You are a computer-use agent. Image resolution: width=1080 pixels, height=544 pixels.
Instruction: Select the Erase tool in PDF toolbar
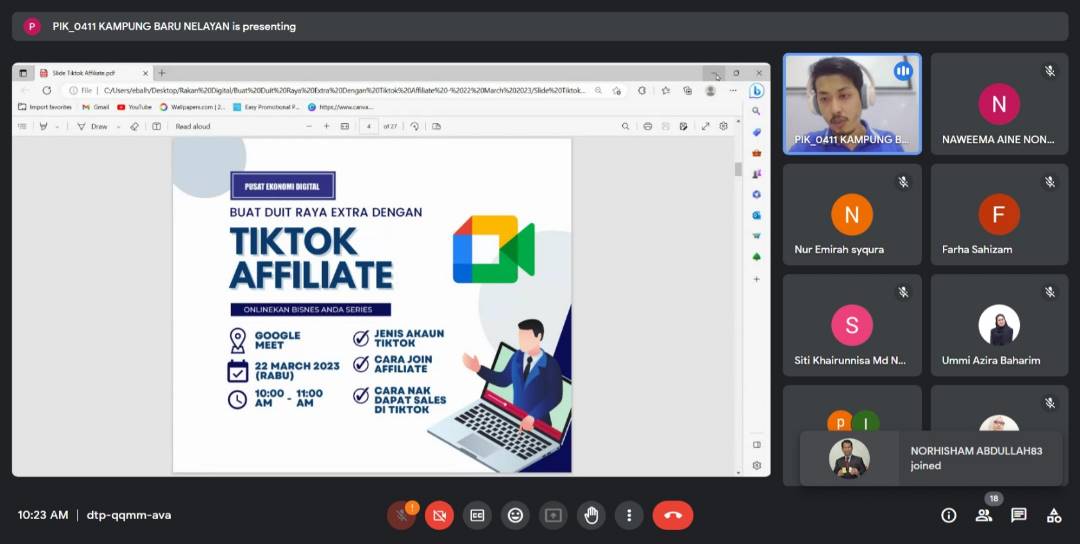tap(135, 126)
